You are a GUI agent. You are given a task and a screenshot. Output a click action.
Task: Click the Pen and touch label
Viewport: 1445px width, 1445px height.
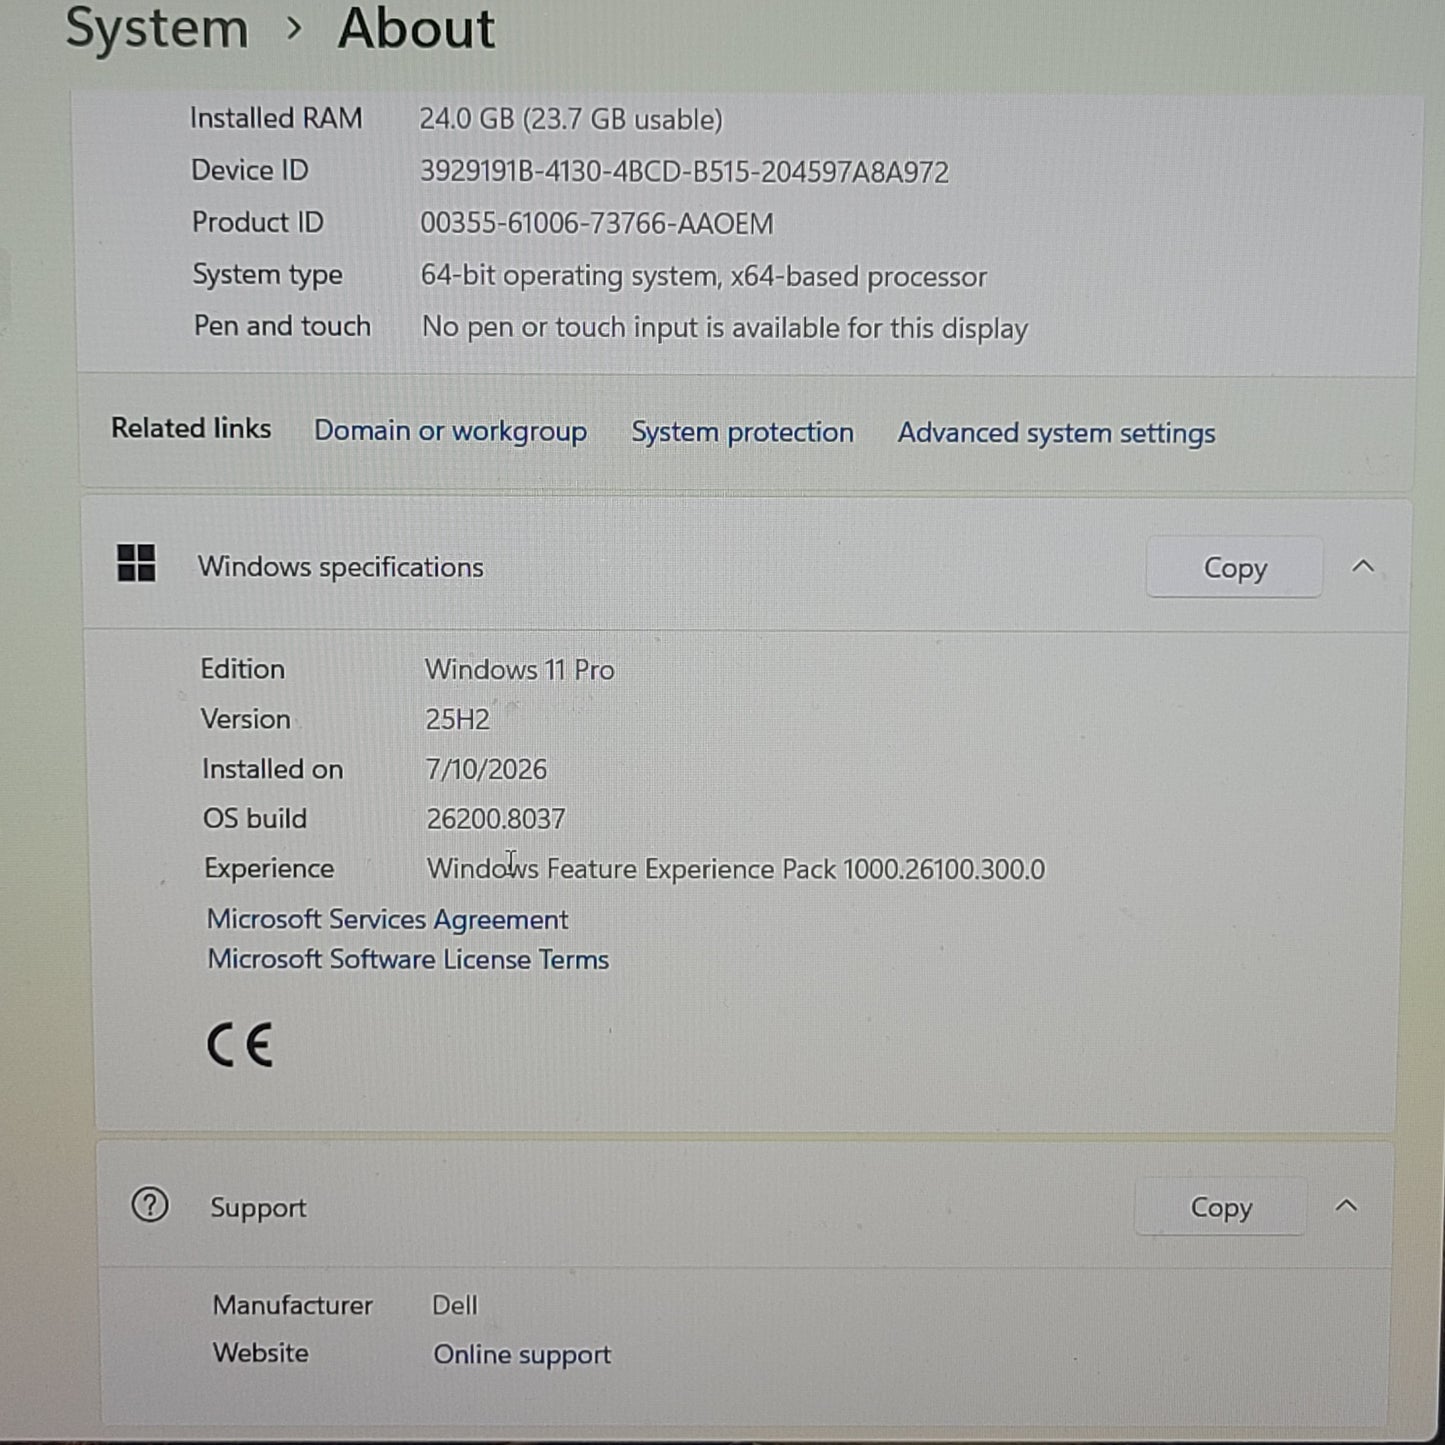pyautogui.click(x=282, y=326)
